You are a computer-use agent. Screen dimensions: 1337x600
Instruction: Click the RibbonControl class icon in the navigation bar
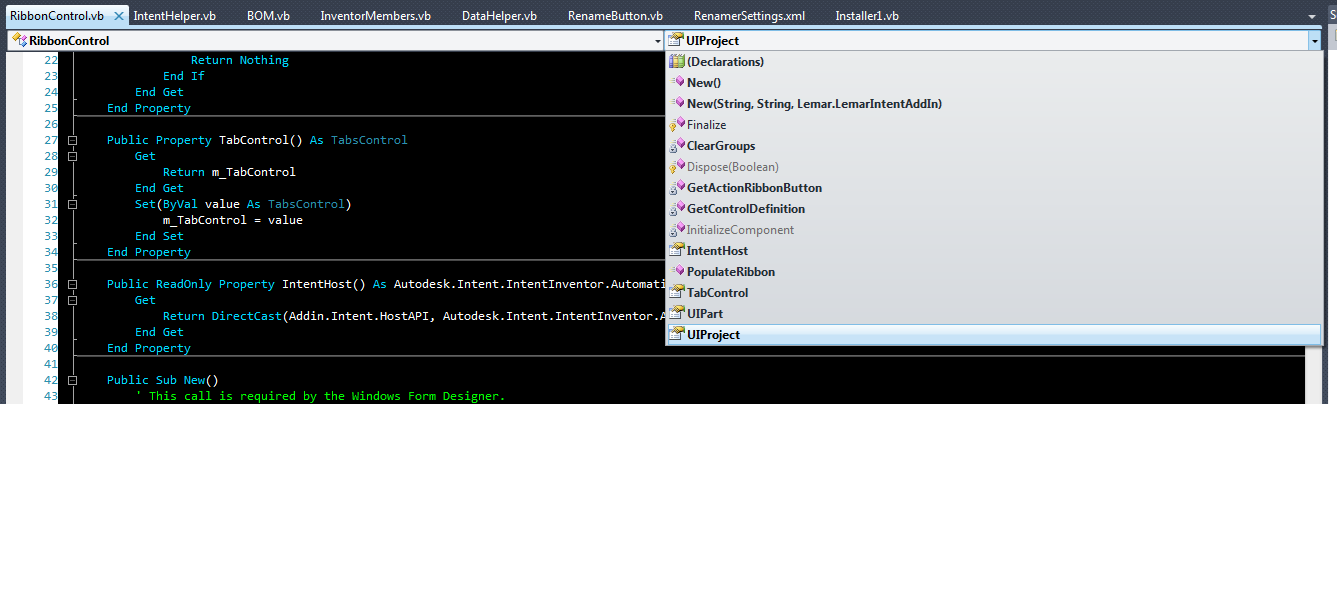tap(18, 40)
